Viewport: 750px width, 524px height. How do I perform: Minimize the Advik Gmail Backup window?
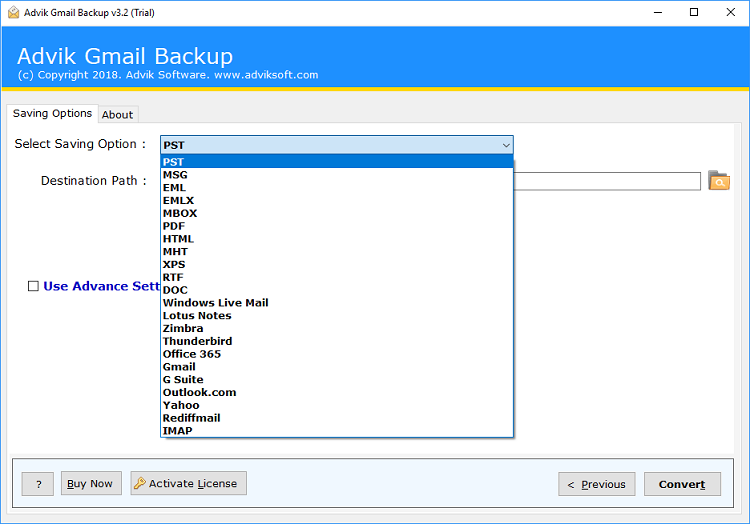tap(658, 12)
